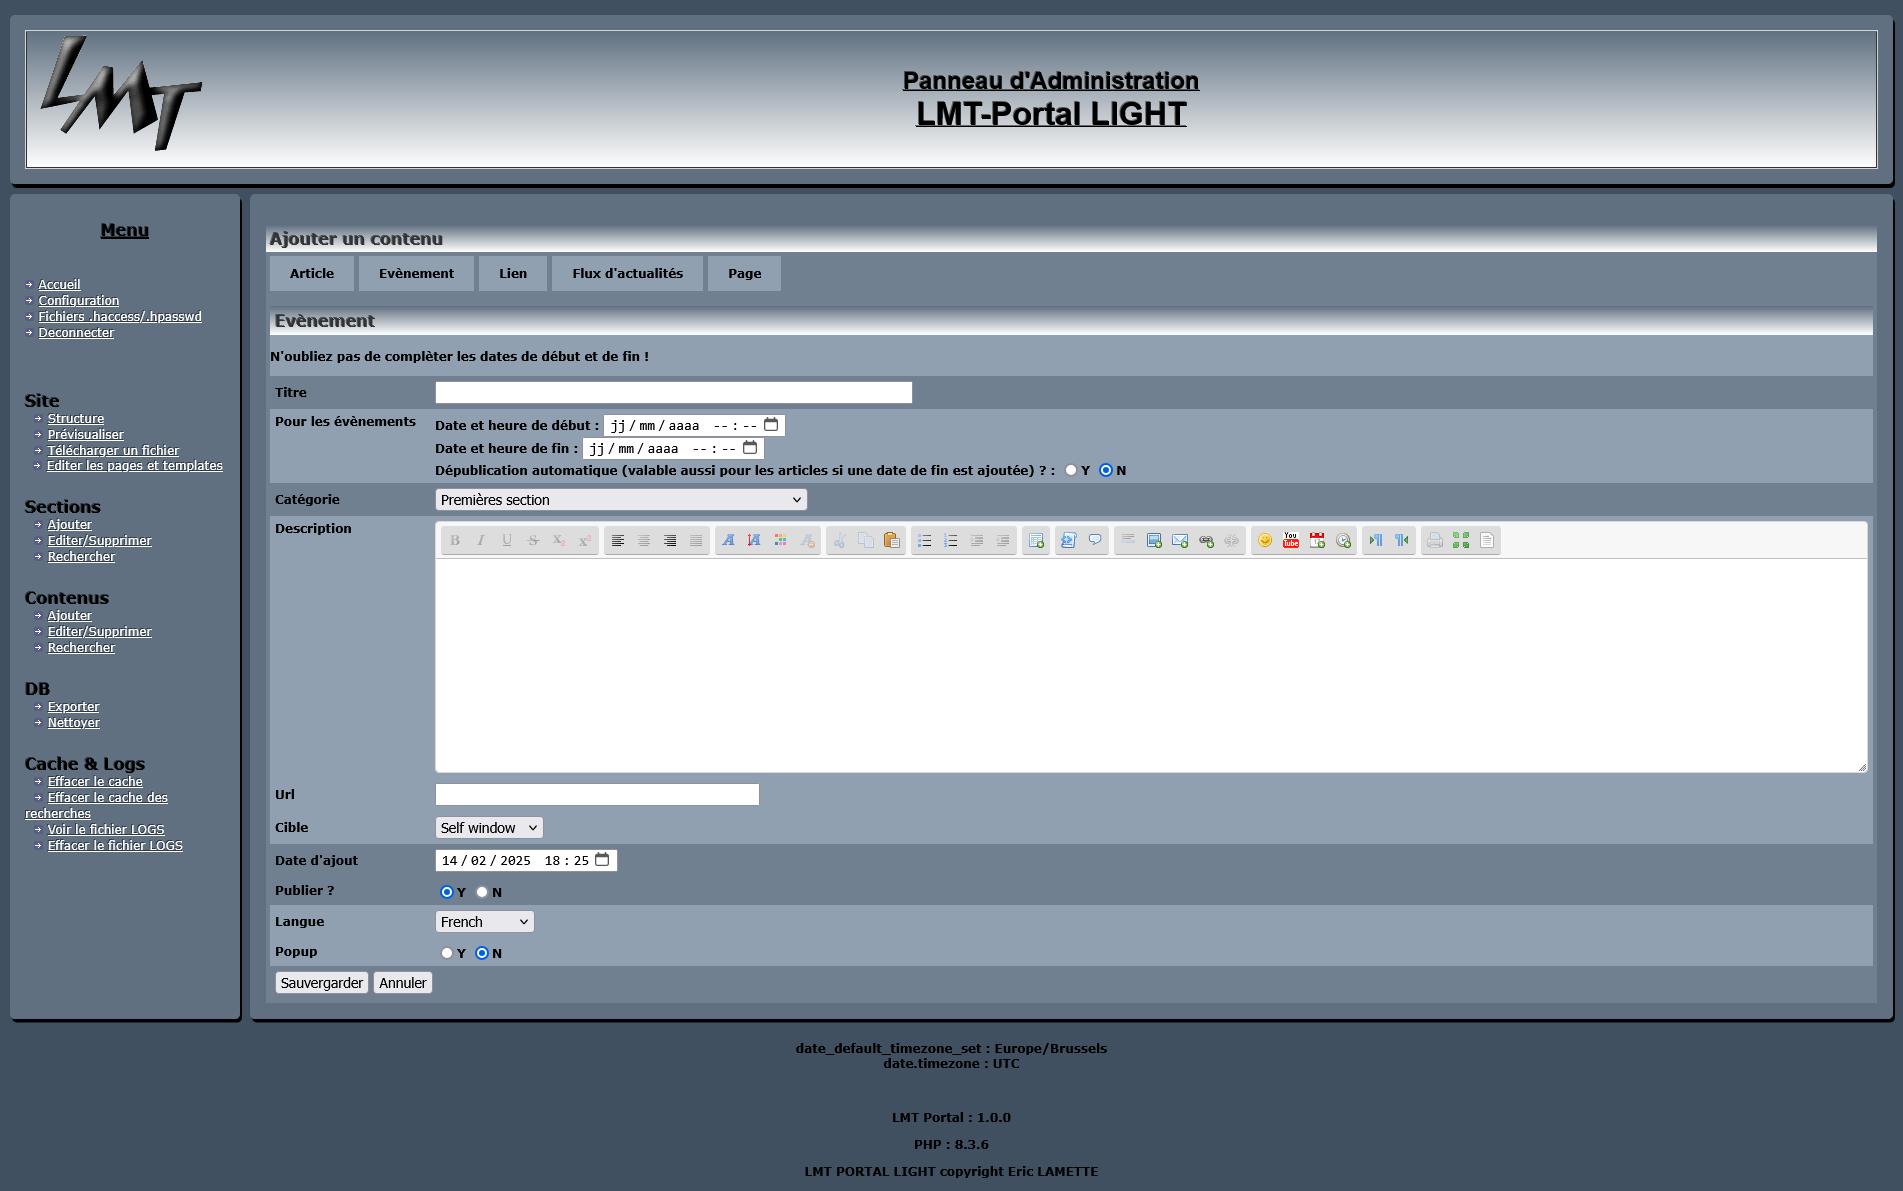Click the Bold formatting icon
Image resolution: width=1903 pixels, height=1191 pixels.
(x=455, y=540)
